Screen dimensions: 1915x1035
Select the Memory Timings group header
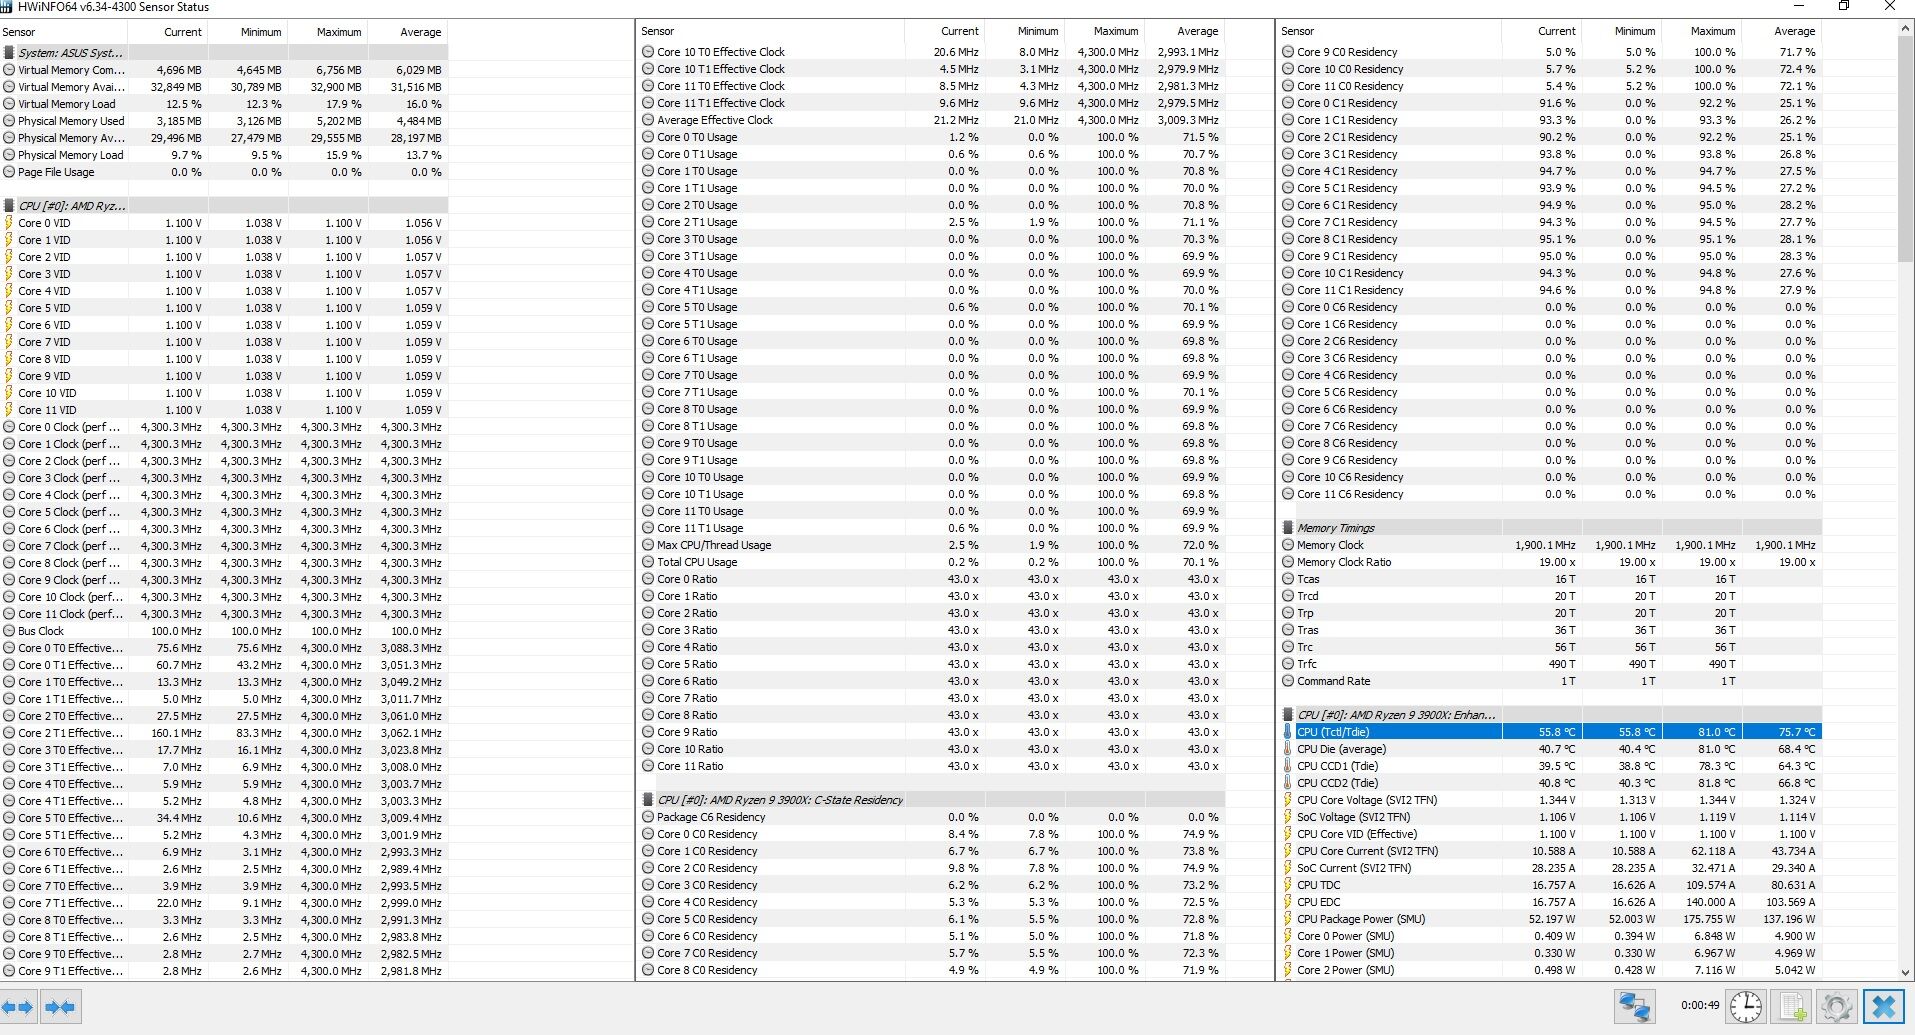coord(1551,528)
